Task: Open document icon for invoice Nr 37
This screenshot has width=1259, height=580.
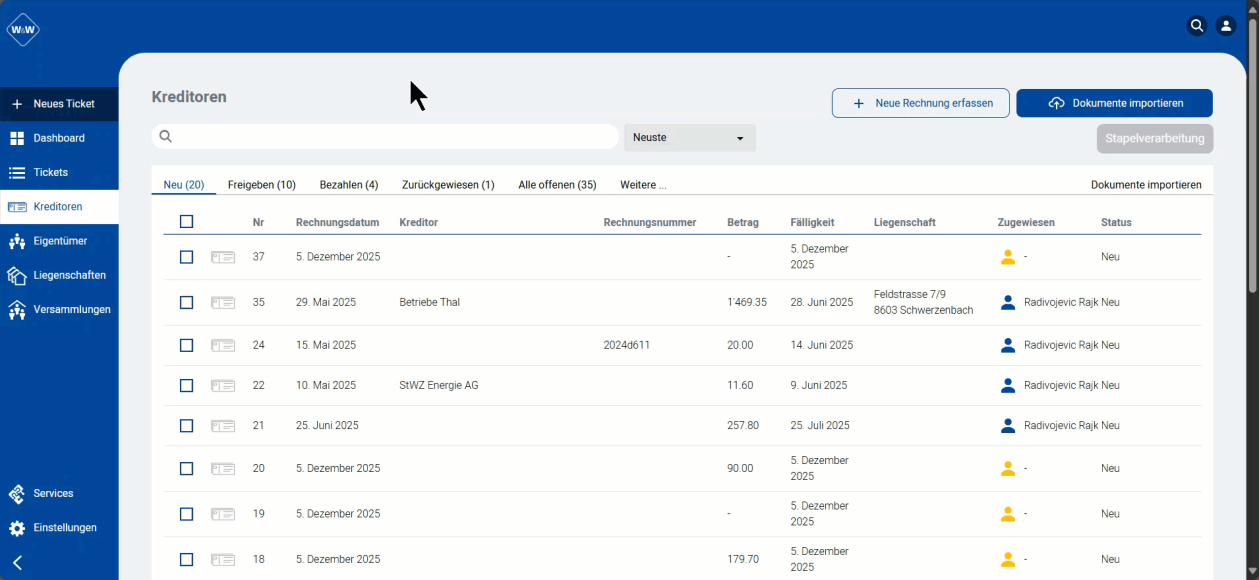Action: click(x=223, y=257)
